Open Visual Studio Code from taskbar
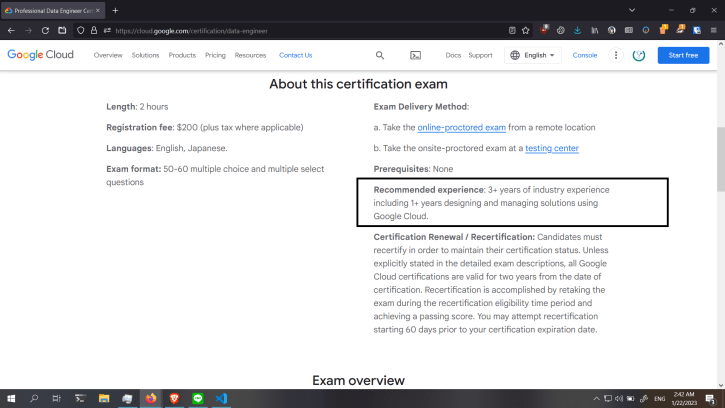725x408 pixels. 221,398
